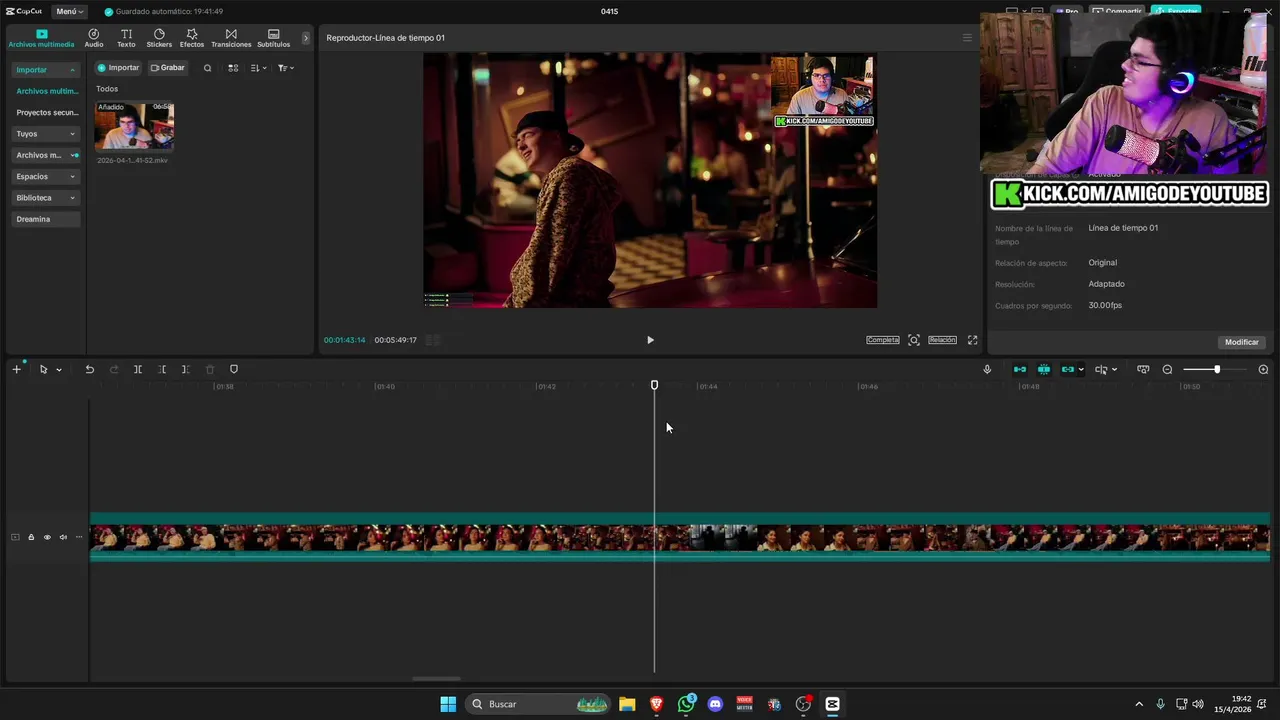Click the snapshot focus icon in player
The image size is (1280, 720).
pyautogui.click(x=914, y=340)
